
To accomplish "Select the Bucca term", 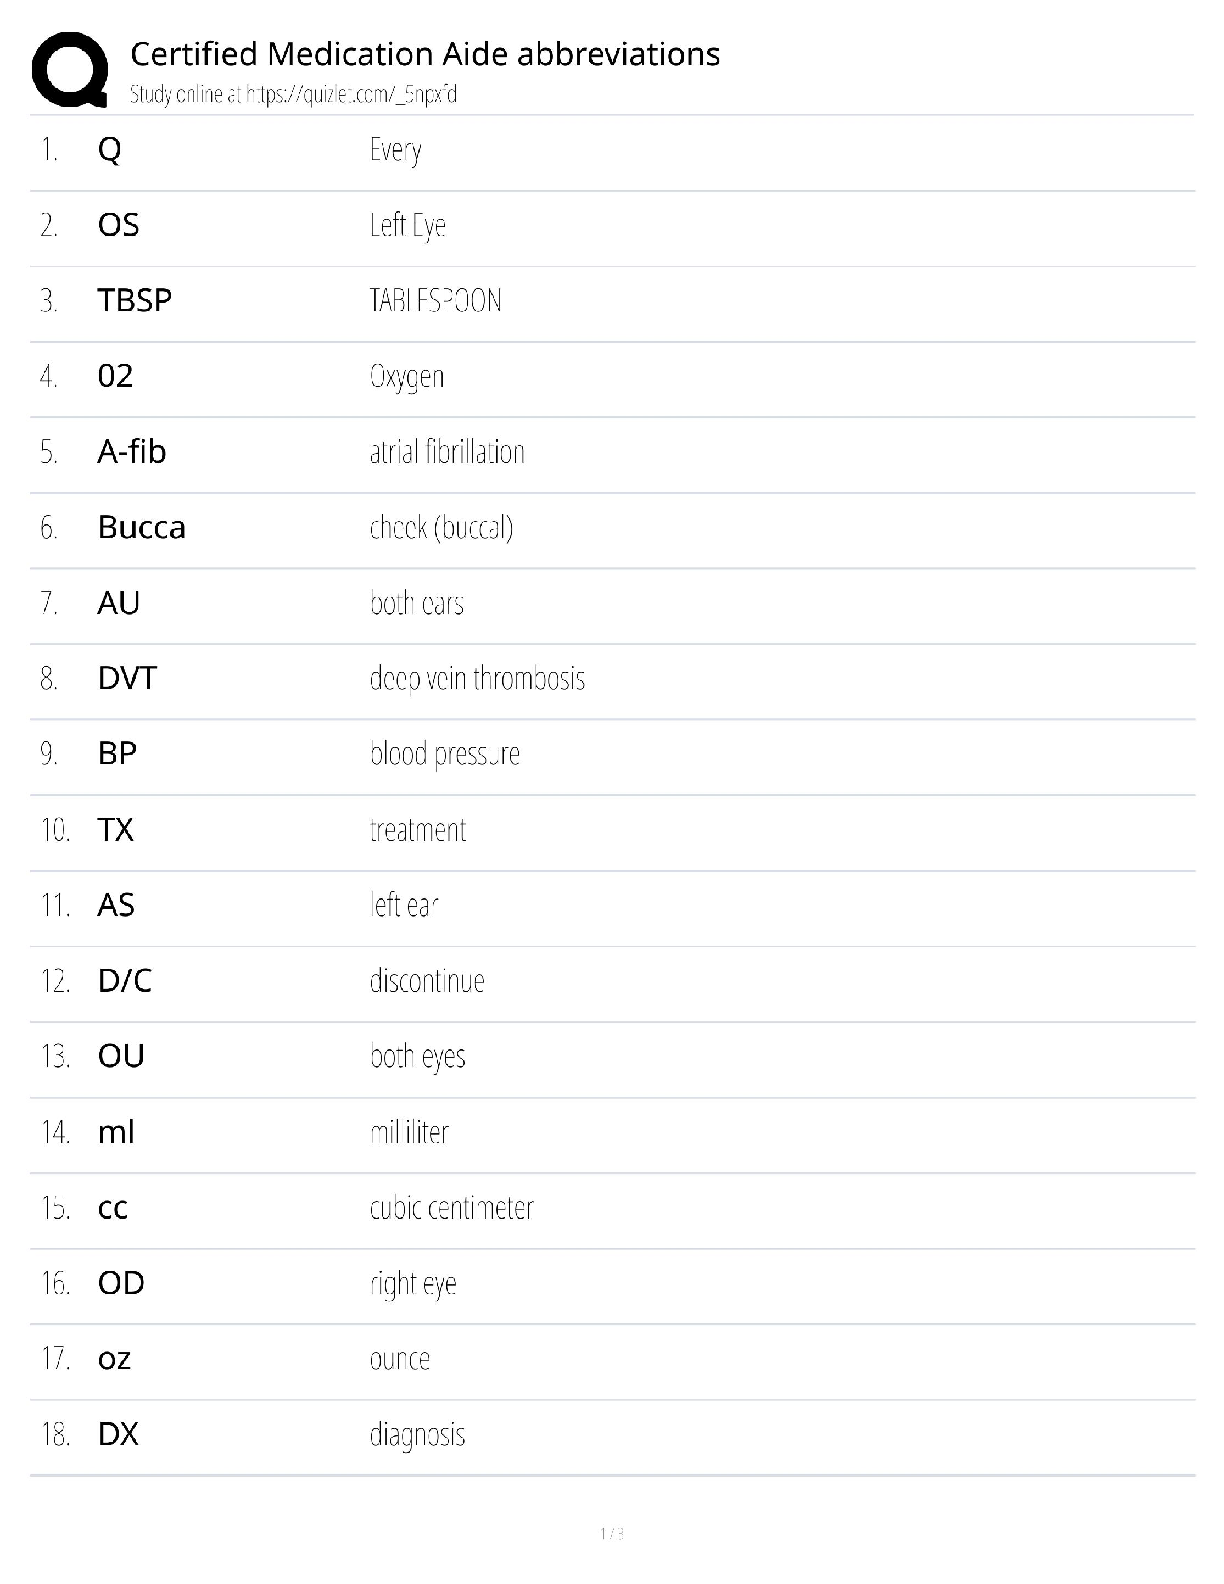I will pos(141,527).
